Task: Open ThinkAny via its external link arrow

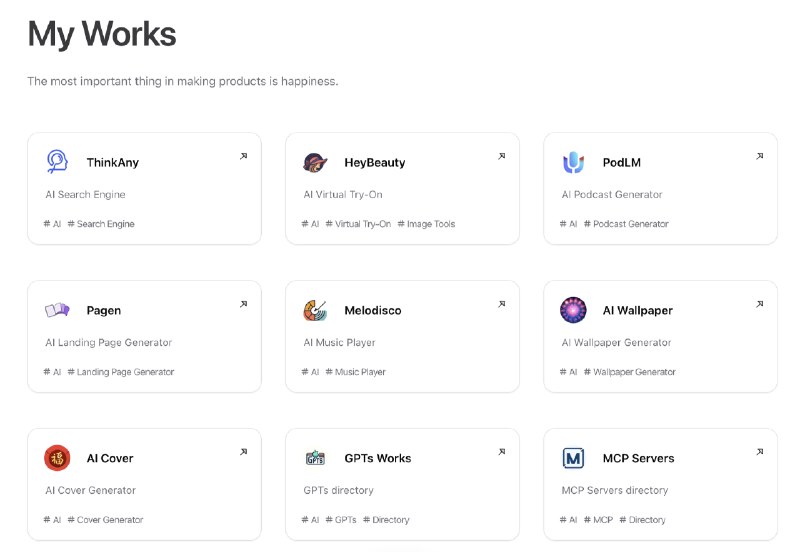Action: 243,156
